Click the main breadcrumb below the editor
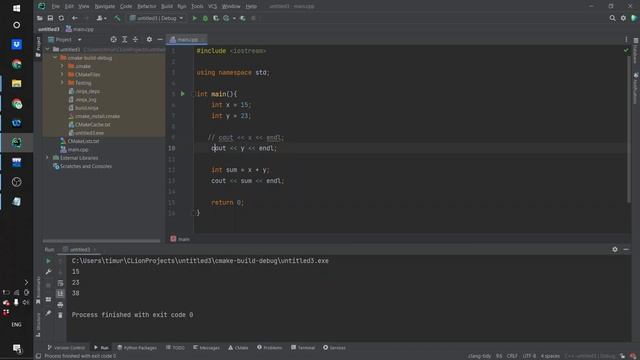 click(180, 239)
